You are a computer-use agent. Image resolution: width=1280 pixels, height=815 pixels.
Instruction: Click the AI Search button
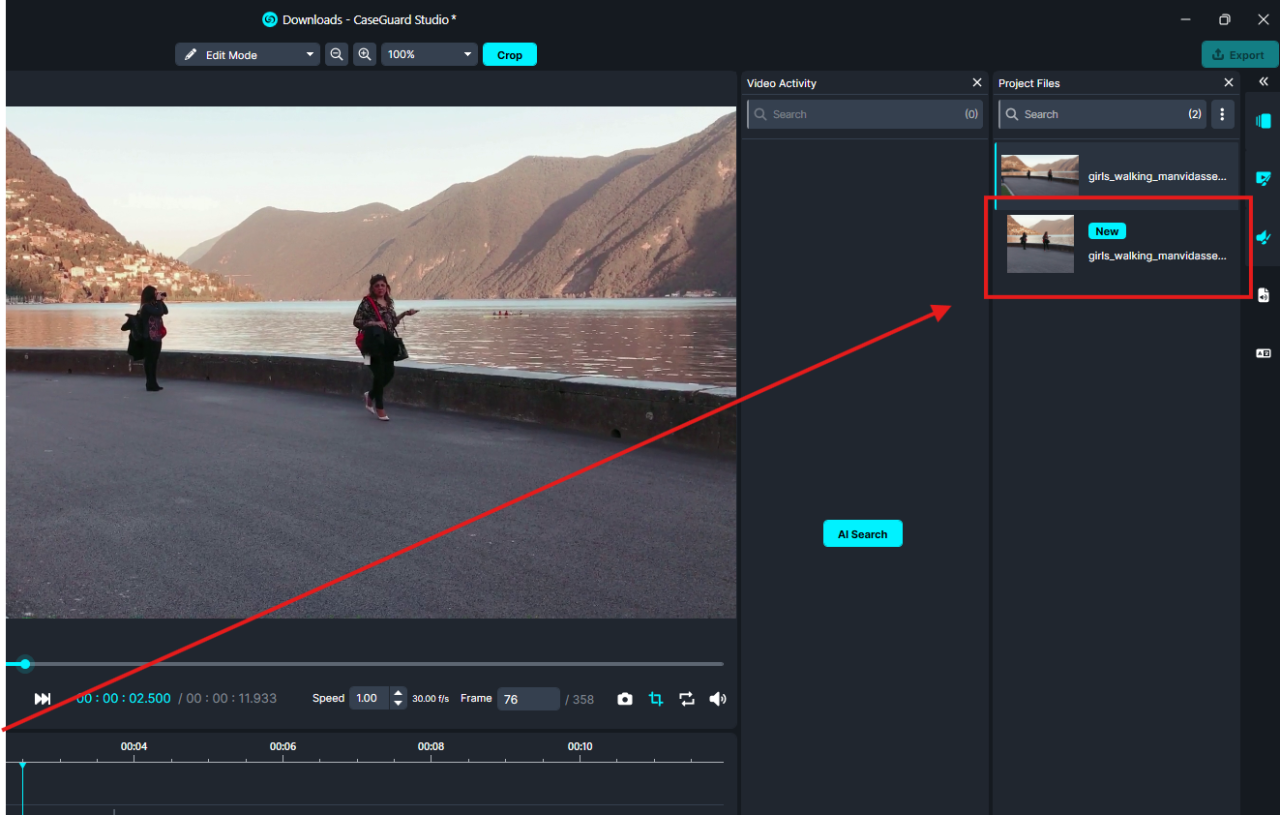(x=862, y=534)
